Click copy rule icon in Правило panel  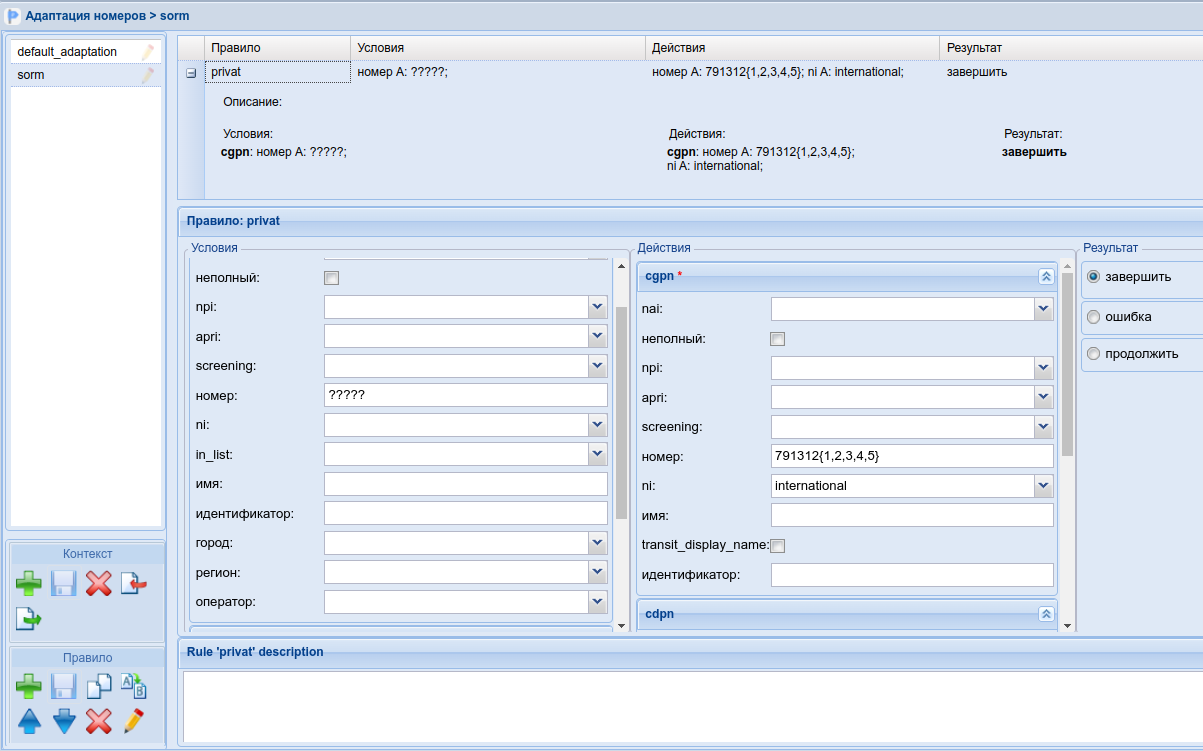tap(98, 688)
